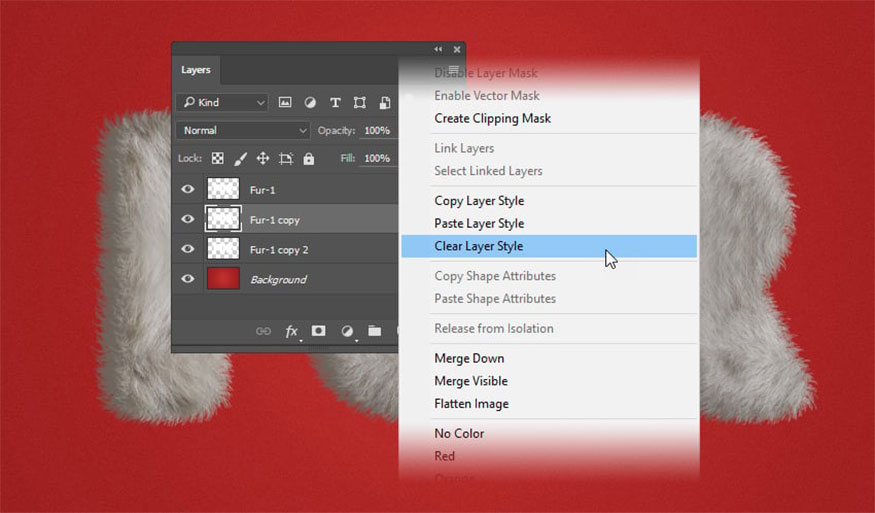The height and width of the screenshot is (513, 875).
Task: Switch to the Layers tab
Action: click(196, 70)
